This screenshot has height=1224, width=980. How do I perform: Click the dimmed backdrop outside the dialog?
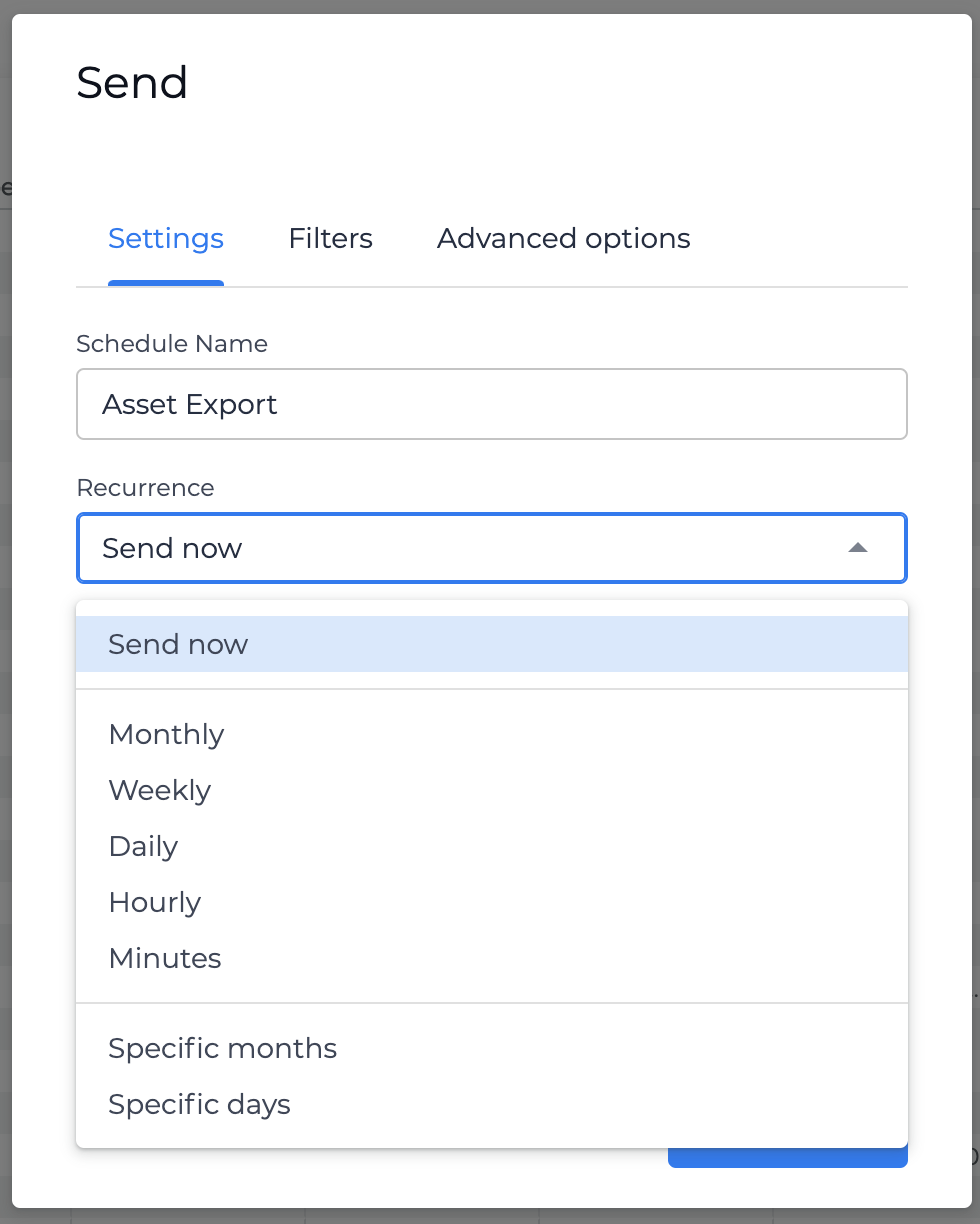[5, 600]
